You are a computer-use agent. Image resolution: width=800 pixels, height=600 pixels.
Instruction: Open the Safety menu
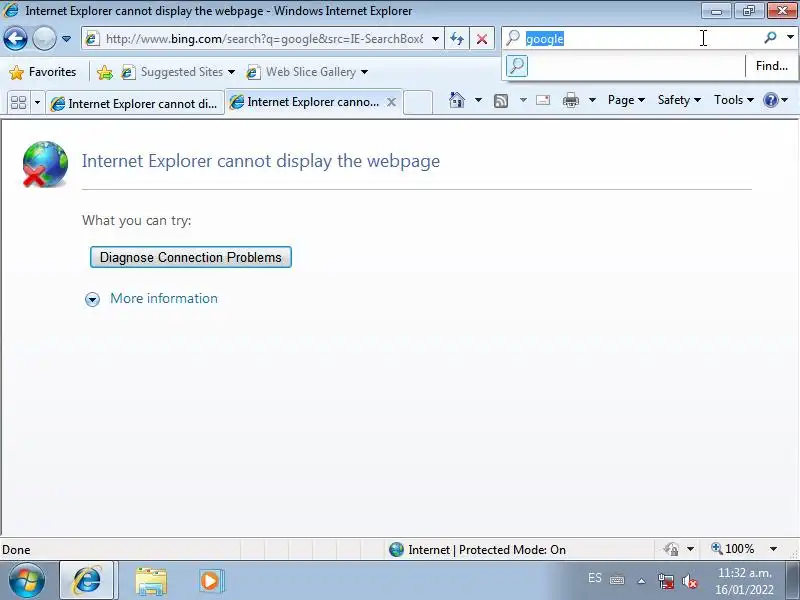point(679,100)
